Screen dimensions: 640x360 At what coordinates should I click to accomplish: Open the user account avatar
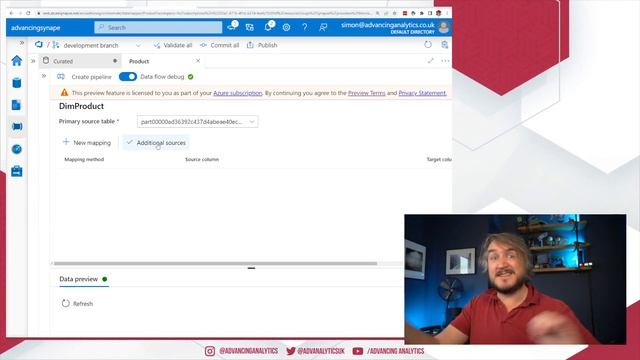pos(444,28)
